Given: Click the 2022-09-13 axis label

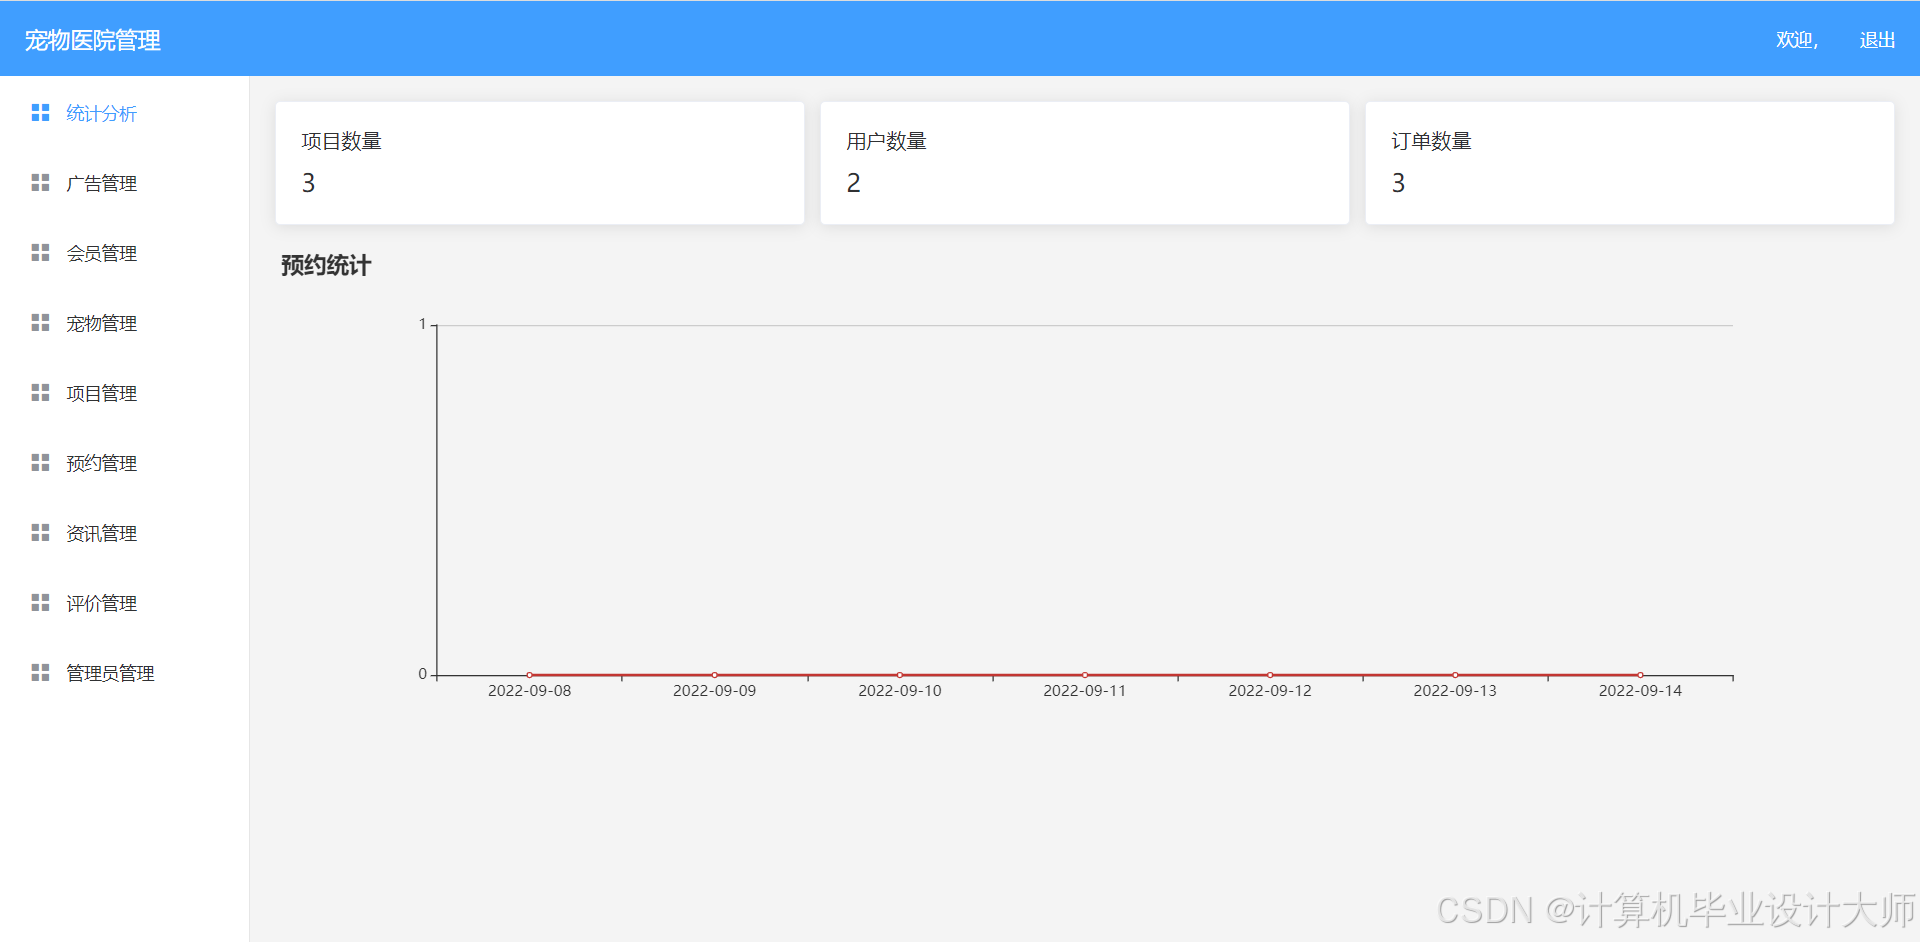Looking at the screenshot, I should 1455,691.
